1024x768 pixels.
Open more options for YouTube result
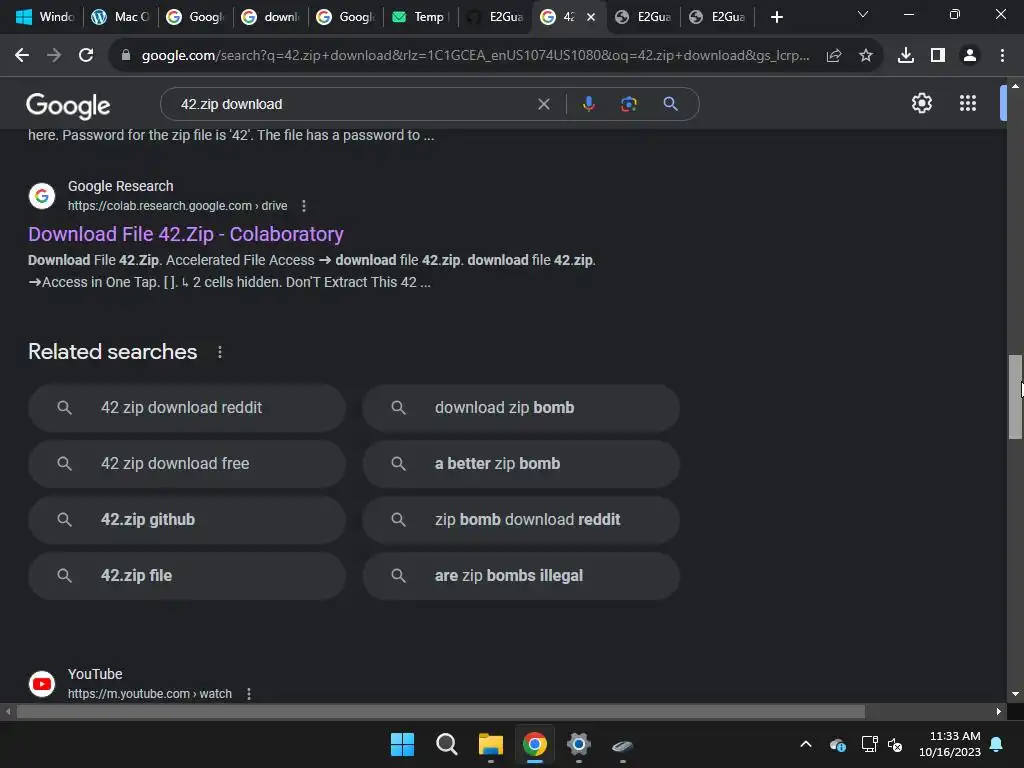(249, 694)
